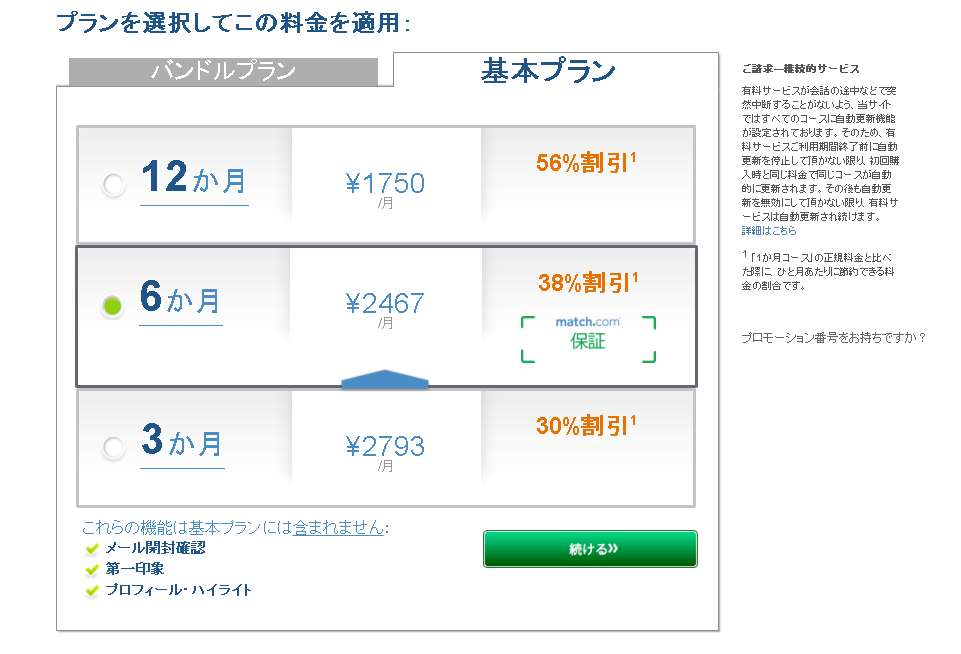Click the blue arrow pointer under the 6か月 plan
This screenshot has height=654, width=961.
tap(385, 381)
